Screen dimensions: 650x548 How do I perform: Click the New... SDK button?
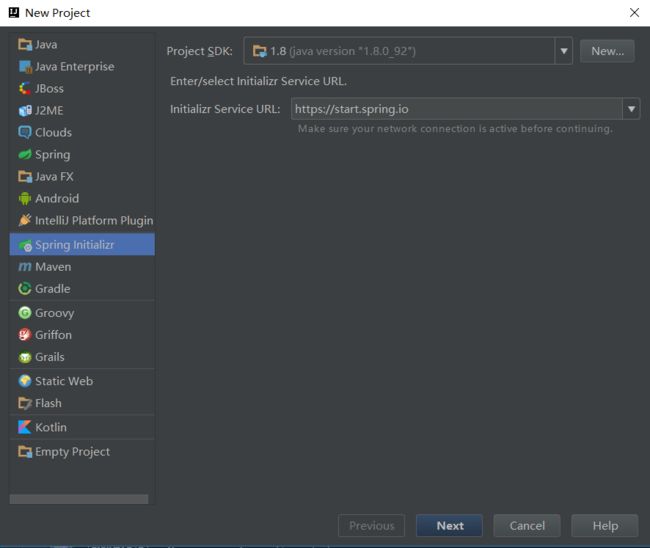pos(607,51)
